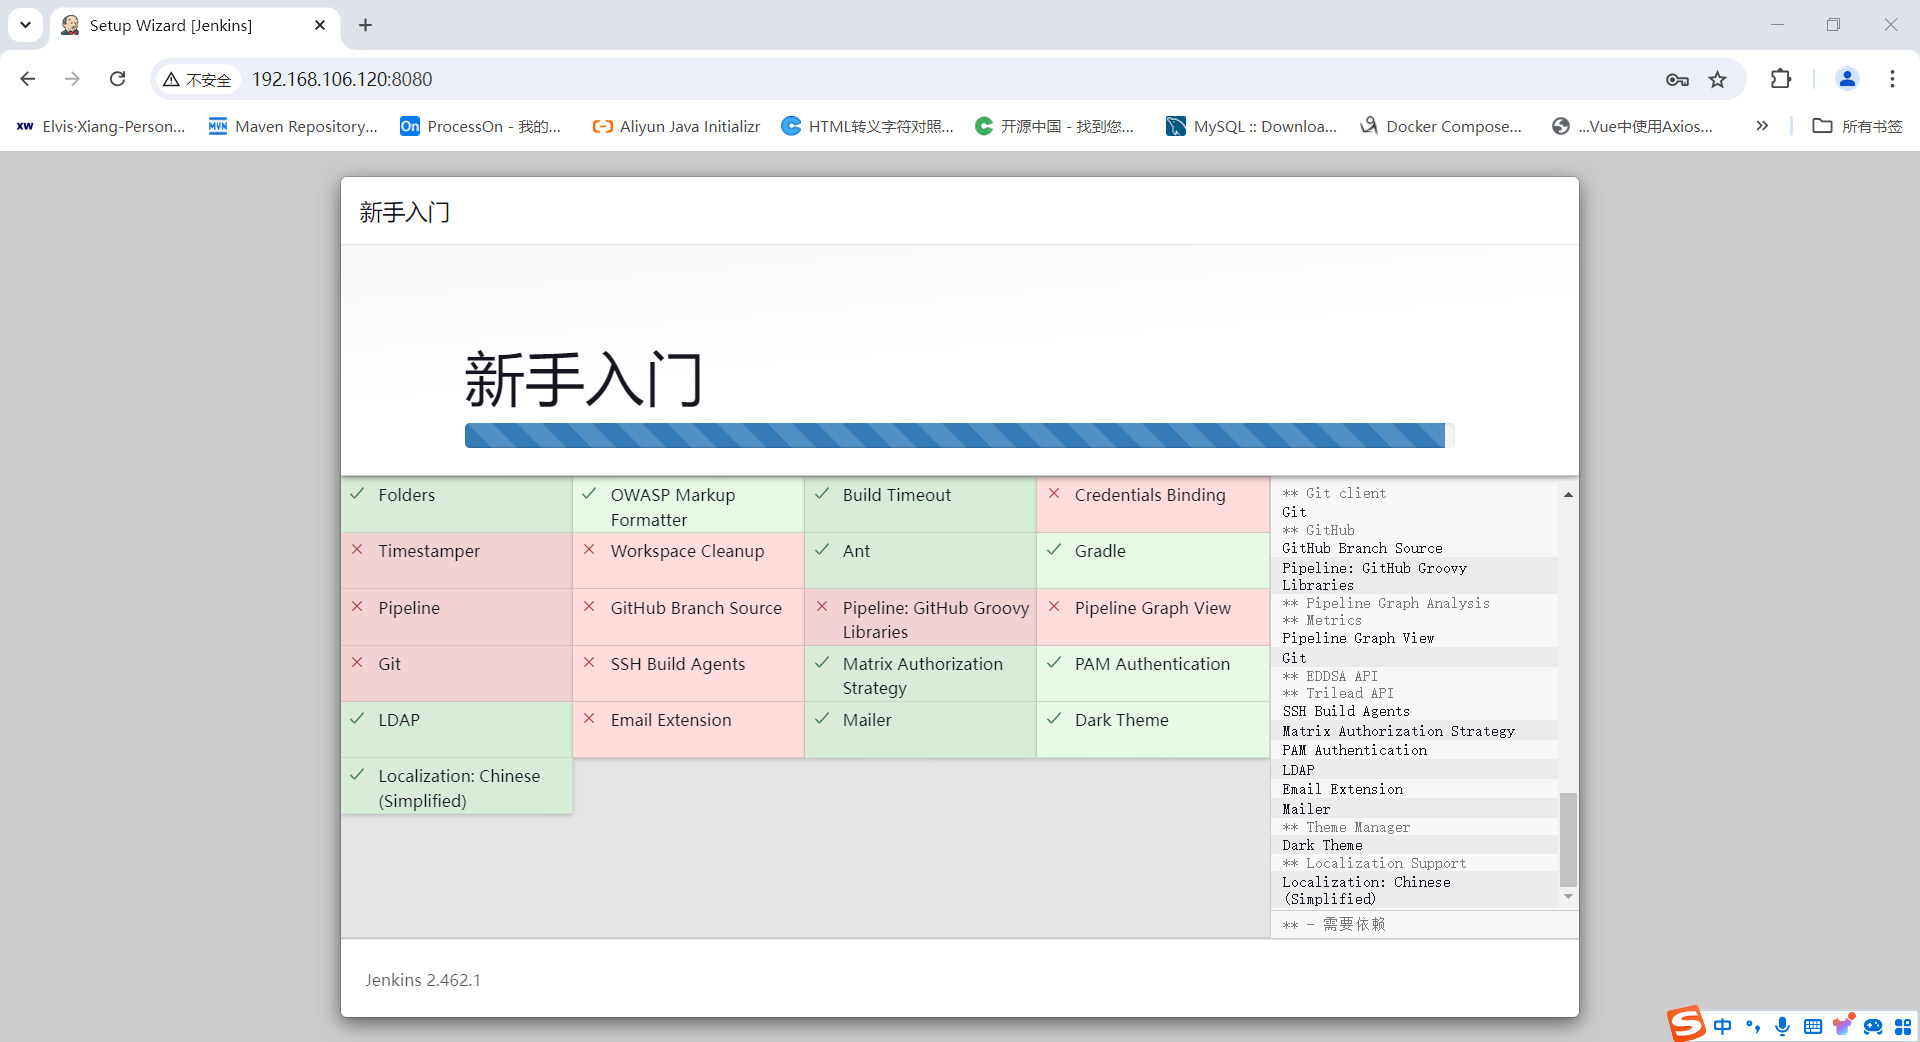Click the address bar URL 192.168.106.120:8080
Viewport: 1920px width, 1042px height.
pyautogui.click(x=342, y=79)
